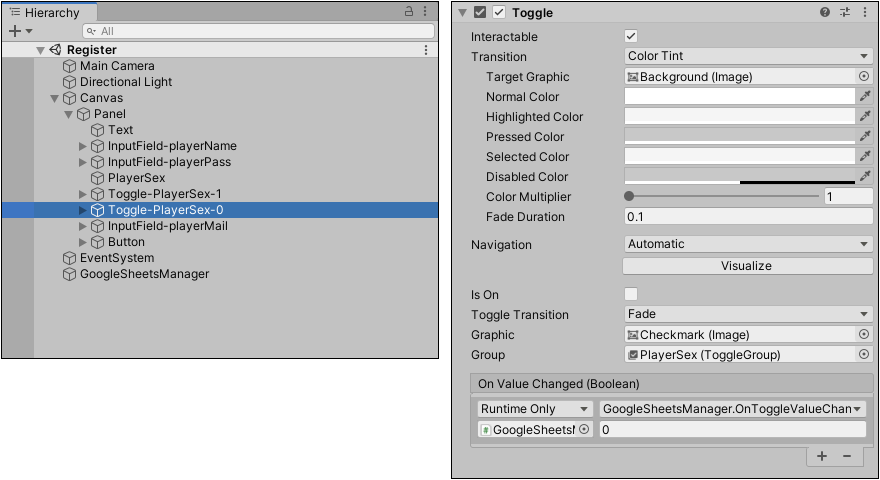Screen dimensions: 880x480
Task: Open the Transition Color Tint dropdown
Action: [x=747, y=57]
